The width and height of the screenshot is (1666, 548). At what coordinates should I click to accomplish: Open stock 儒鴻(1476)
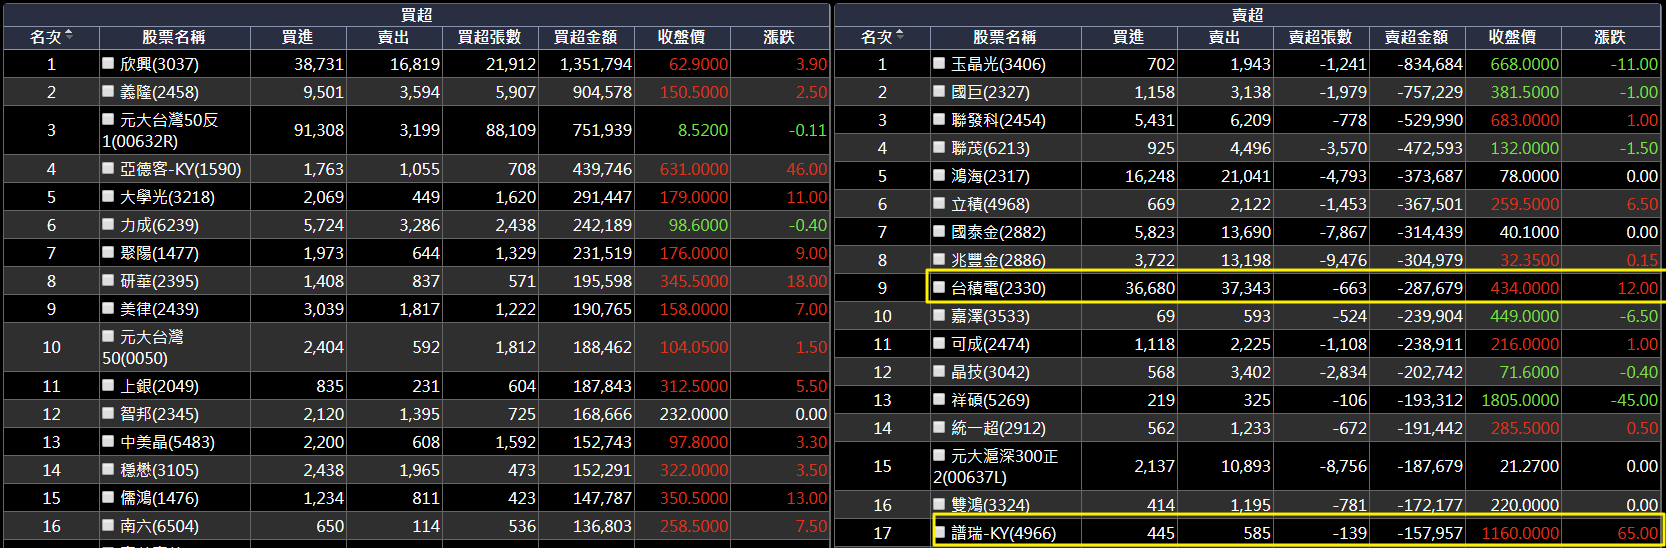pyautogui.click(x=159, y=498)
